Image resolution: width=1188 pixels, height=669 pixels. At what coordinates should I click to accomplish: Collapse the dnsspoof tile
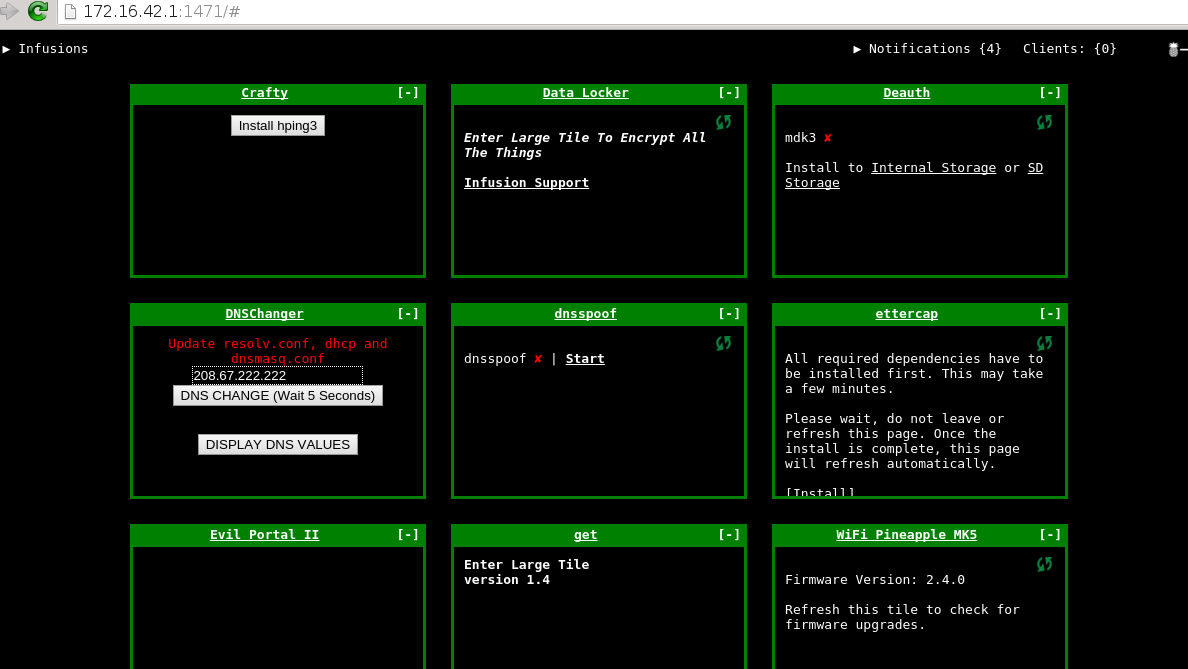click(729, 314)
